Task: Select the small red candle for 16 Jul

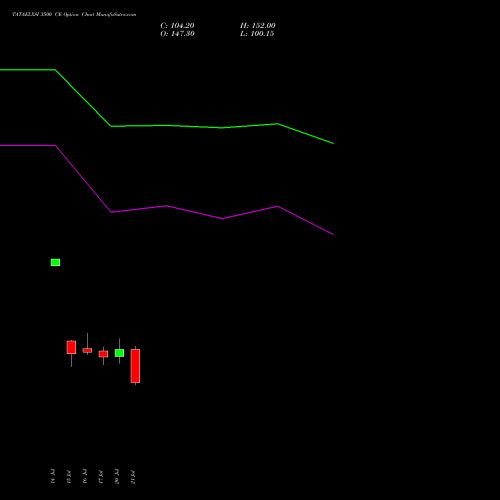Action: pos(87,350)
